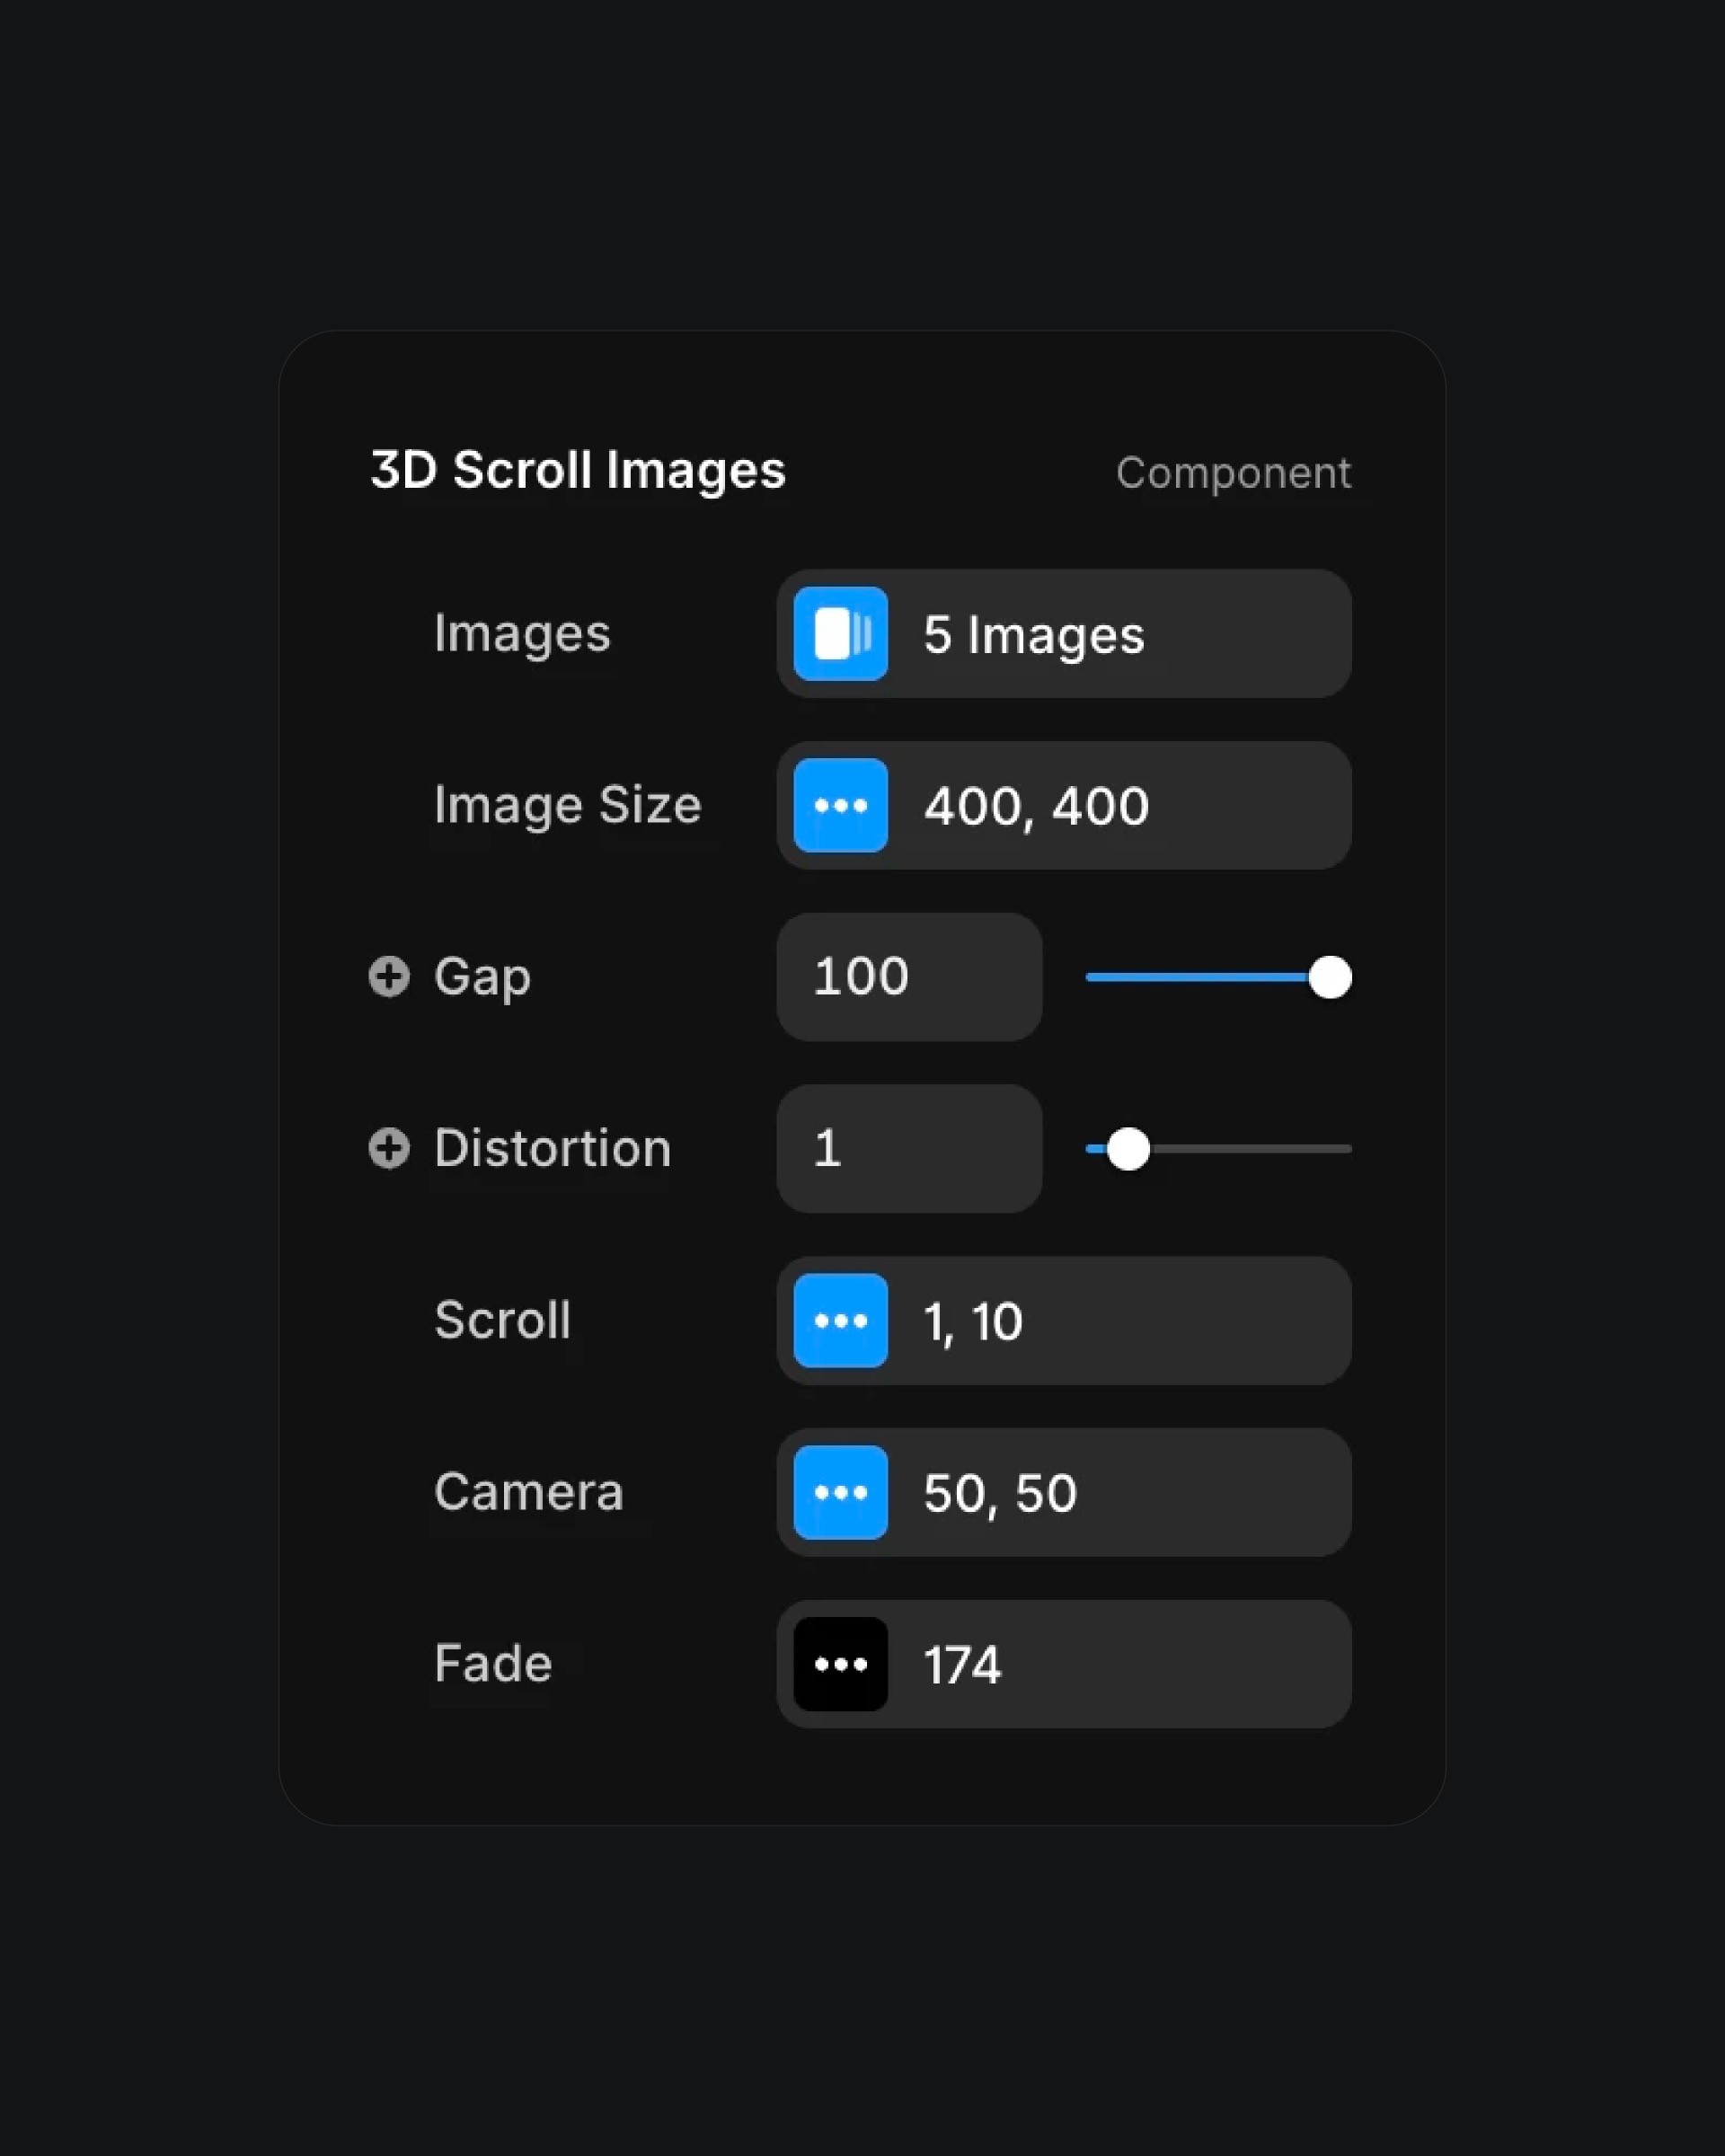1725x2156 pixels.
Task: Click the Distortion value field showing 1
Action: [x=909, y=1148]
